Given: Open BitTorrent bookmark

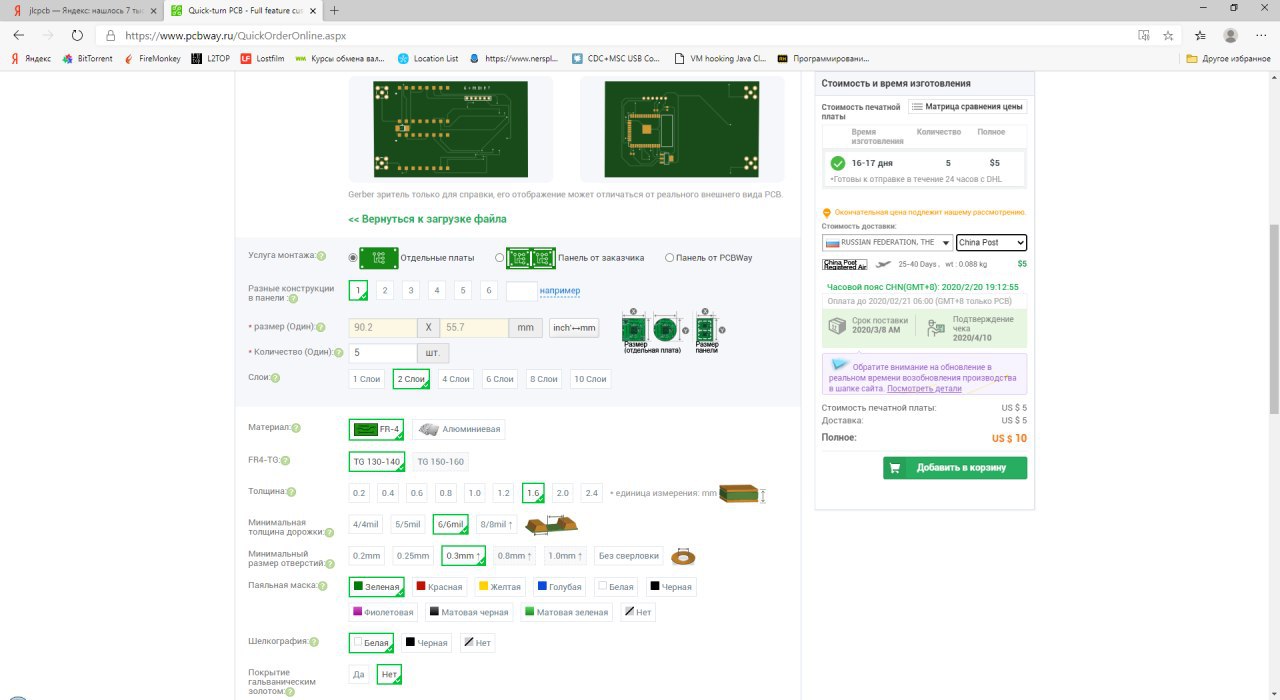Looking at the screenshot, I should click(88, 58).
